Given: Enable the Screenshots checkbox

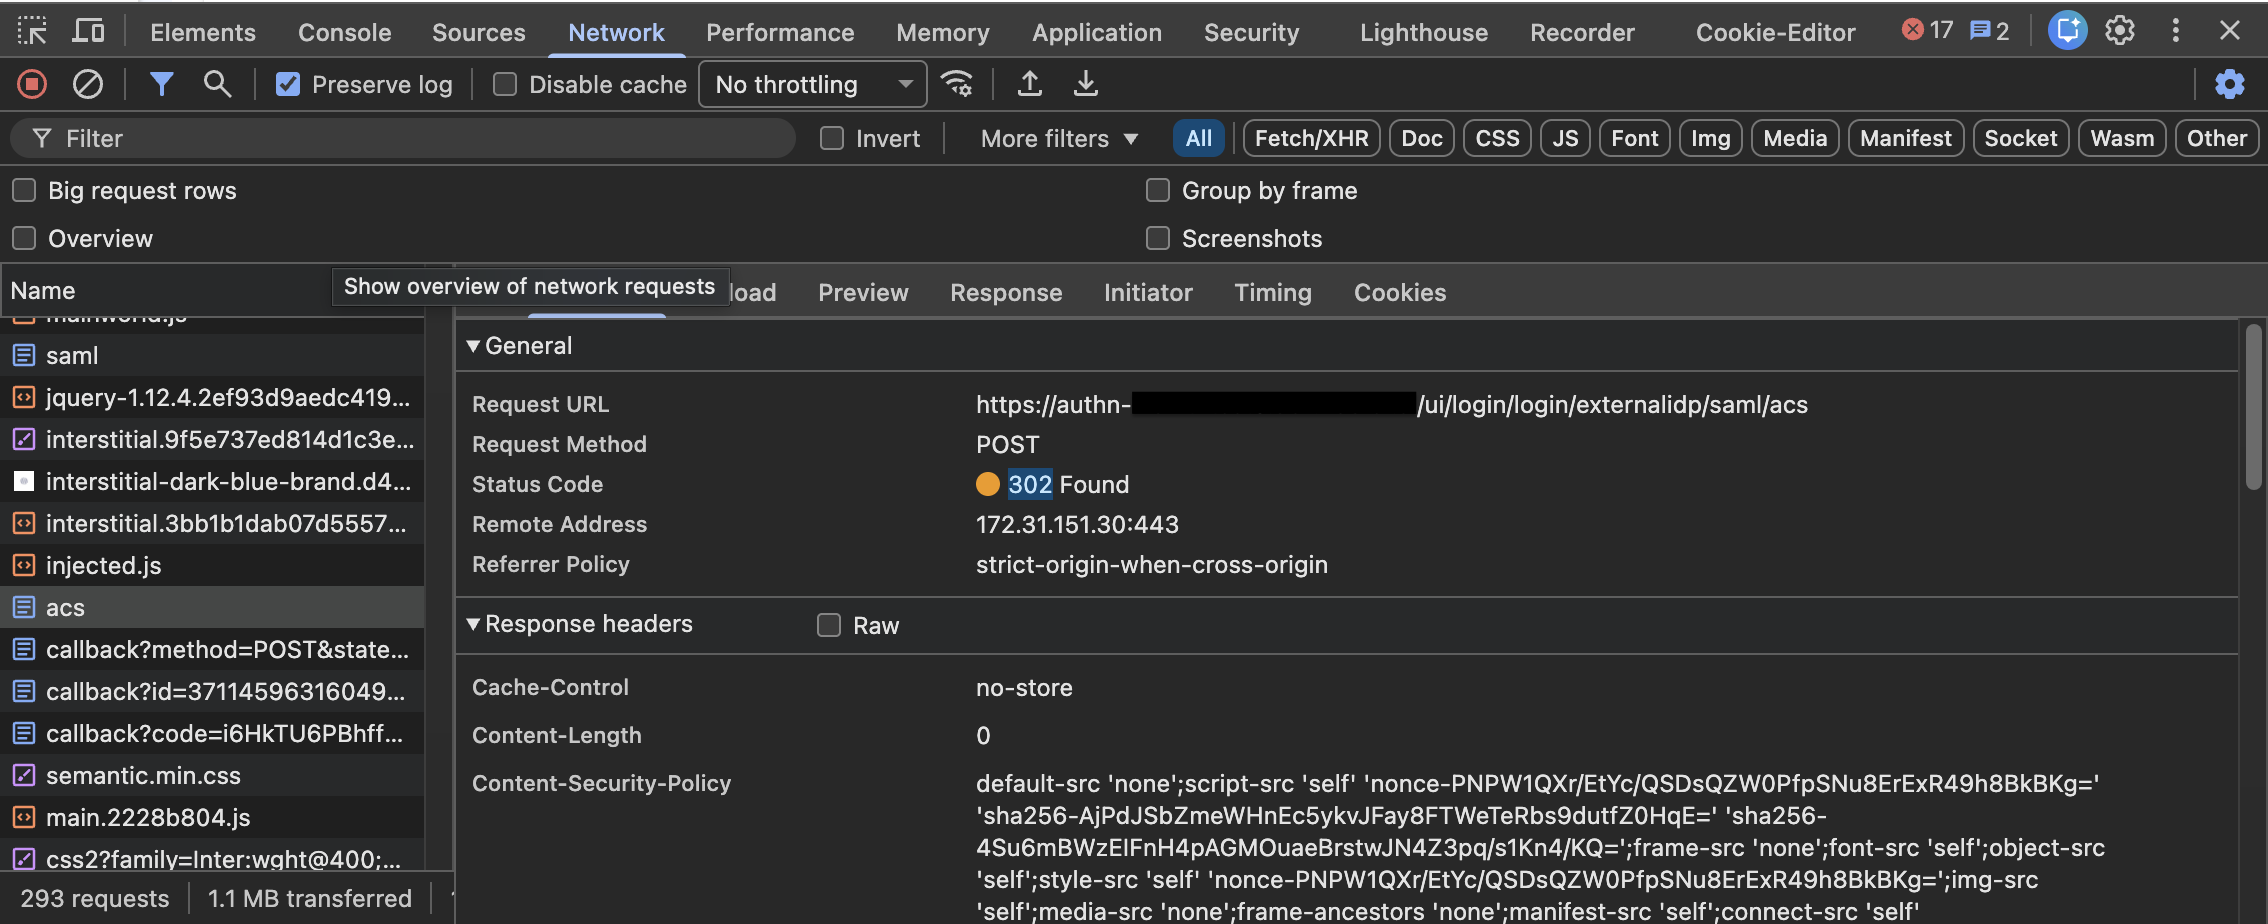Looking at the screenshot, I should 1158,238.
